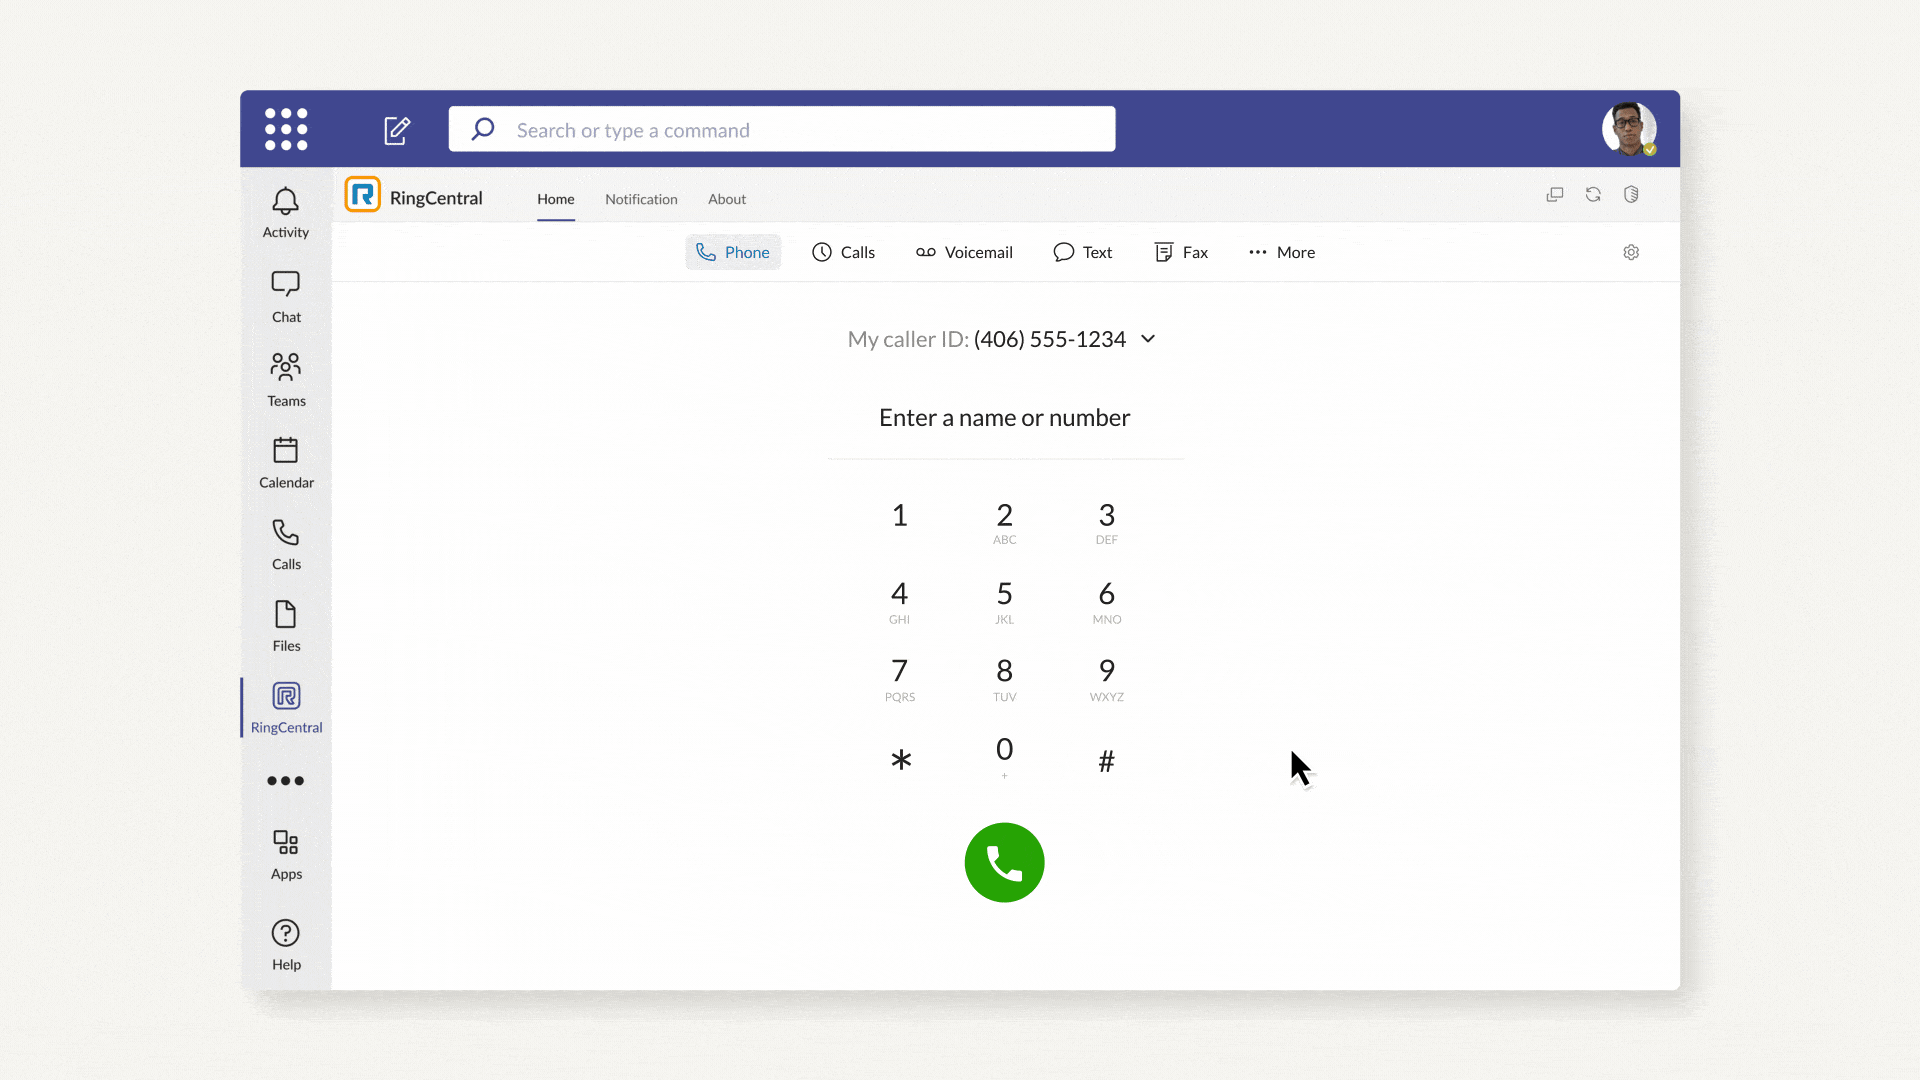Open the Teams panel
Viewport: 1920px width, 1080px height.
[x=285, y=377]
